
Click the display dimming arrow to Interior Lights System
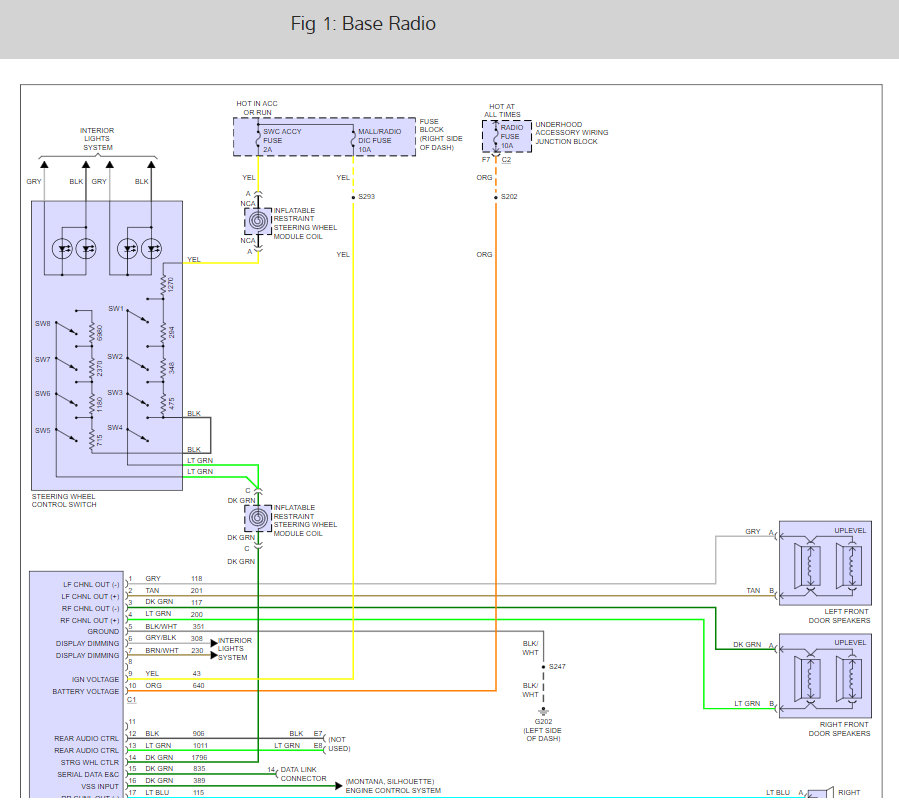coord(212,648)
